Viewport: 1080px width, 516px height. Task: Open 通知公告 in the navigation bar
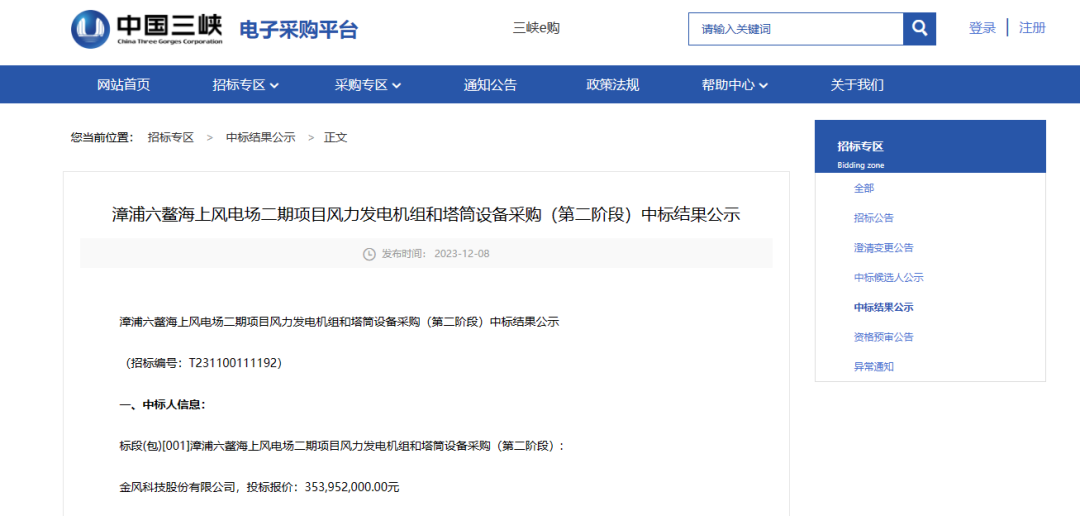[490, 85]
